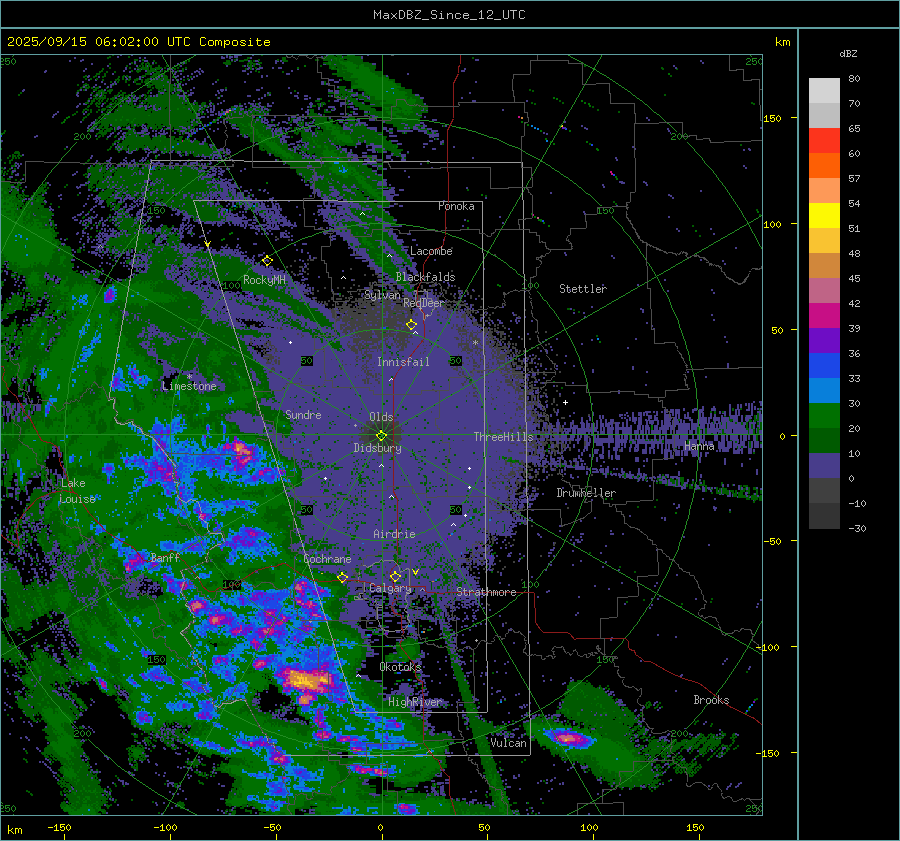This screenshot has height=841, width=900.
Task: Click the RedDeer city label
Action: [x=424, y=303]
